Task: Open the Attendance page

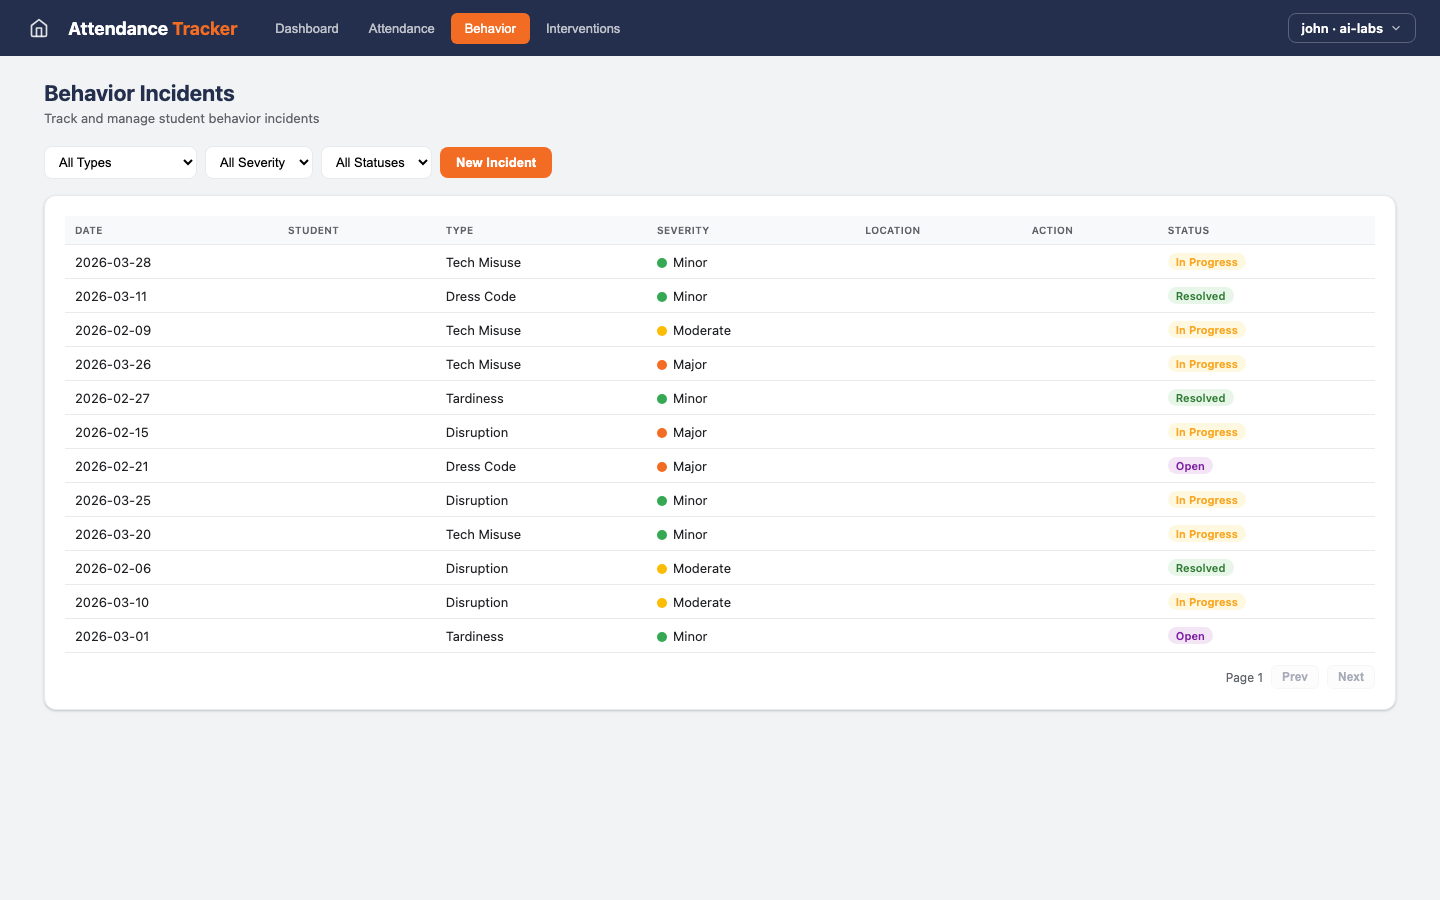Action: pos(401,28)
